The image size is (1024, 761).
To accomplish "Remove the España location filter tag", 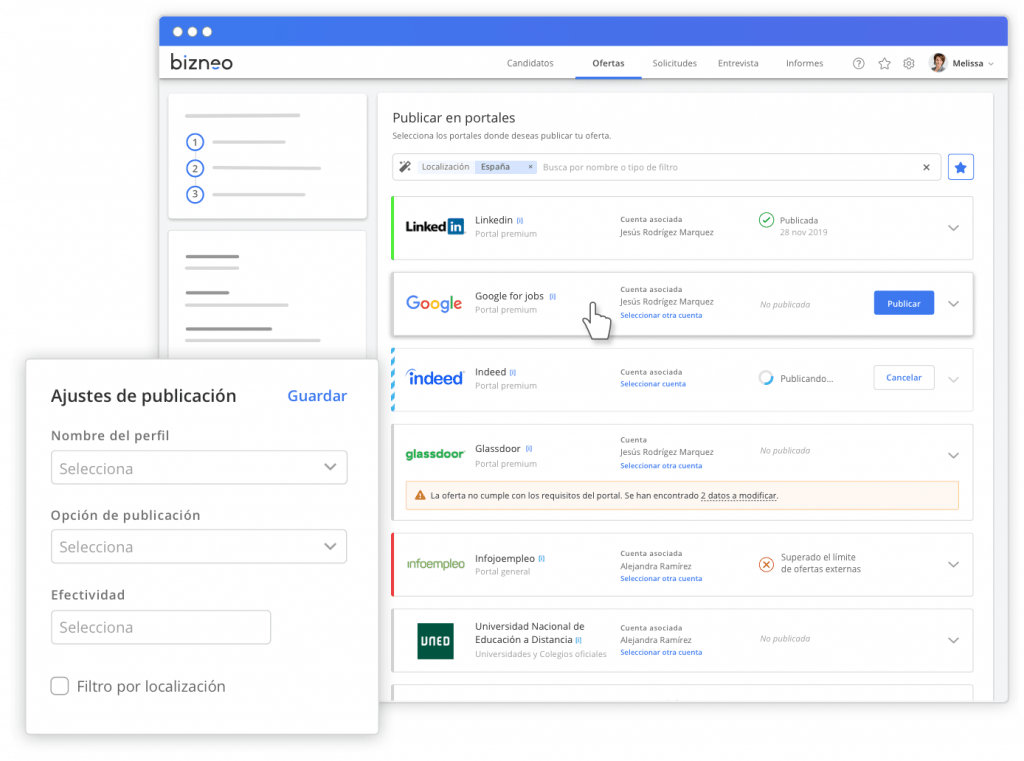I will pyautogui.click(x=530, y=167).
